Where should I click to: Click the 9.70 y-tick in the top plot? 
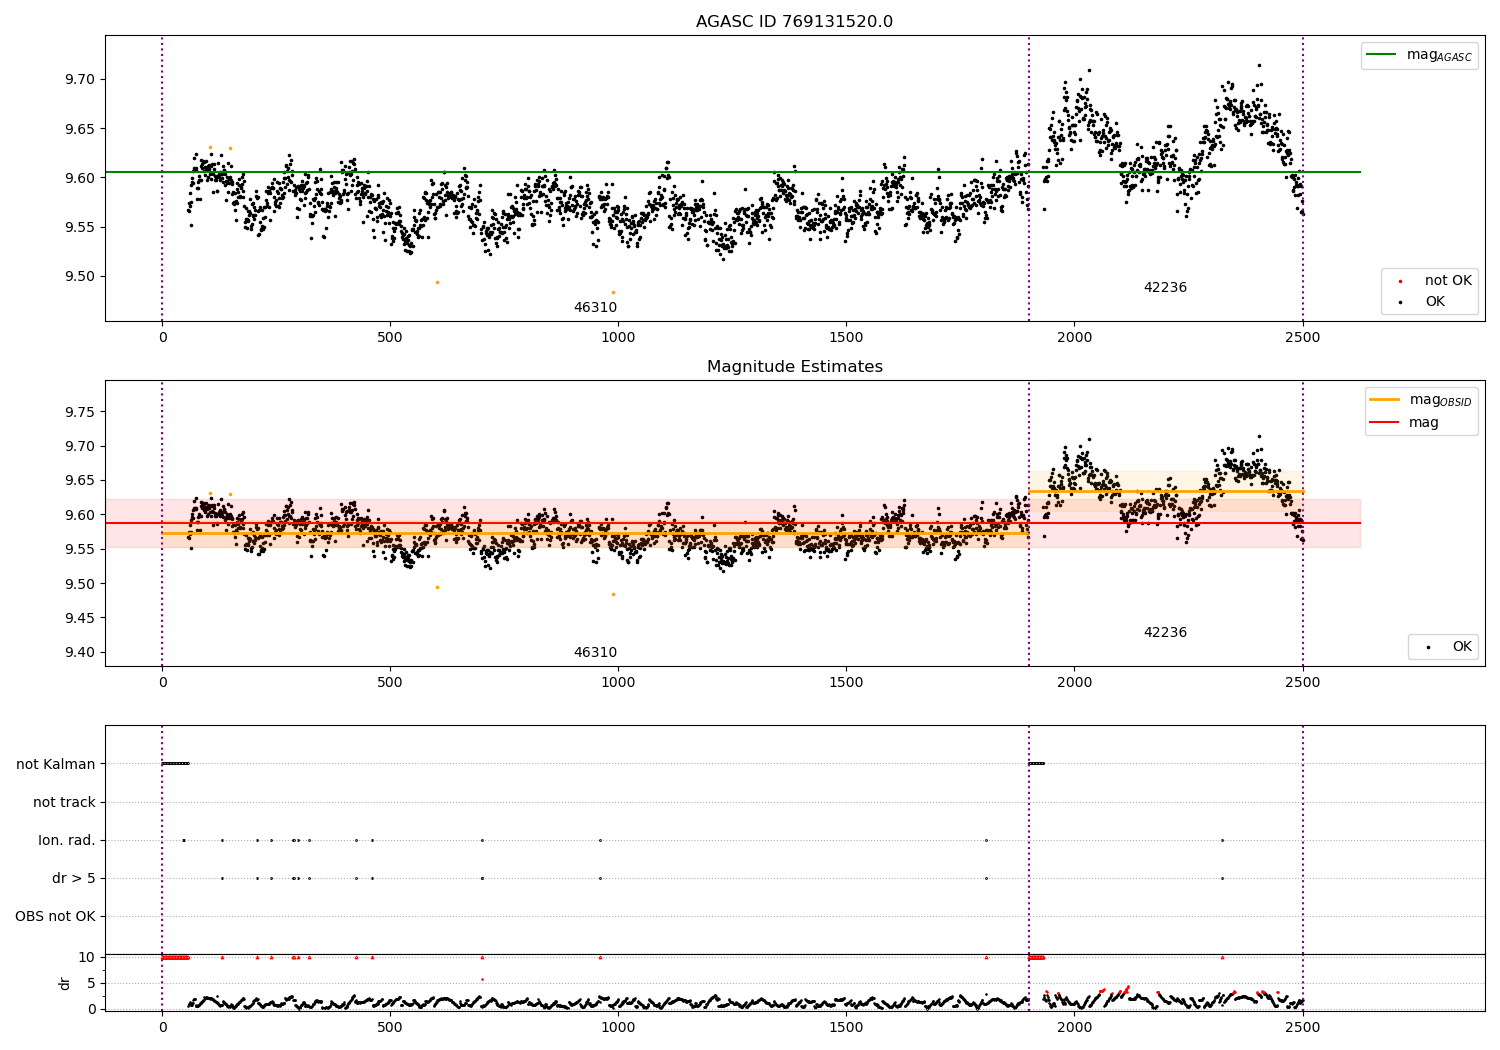79,79
